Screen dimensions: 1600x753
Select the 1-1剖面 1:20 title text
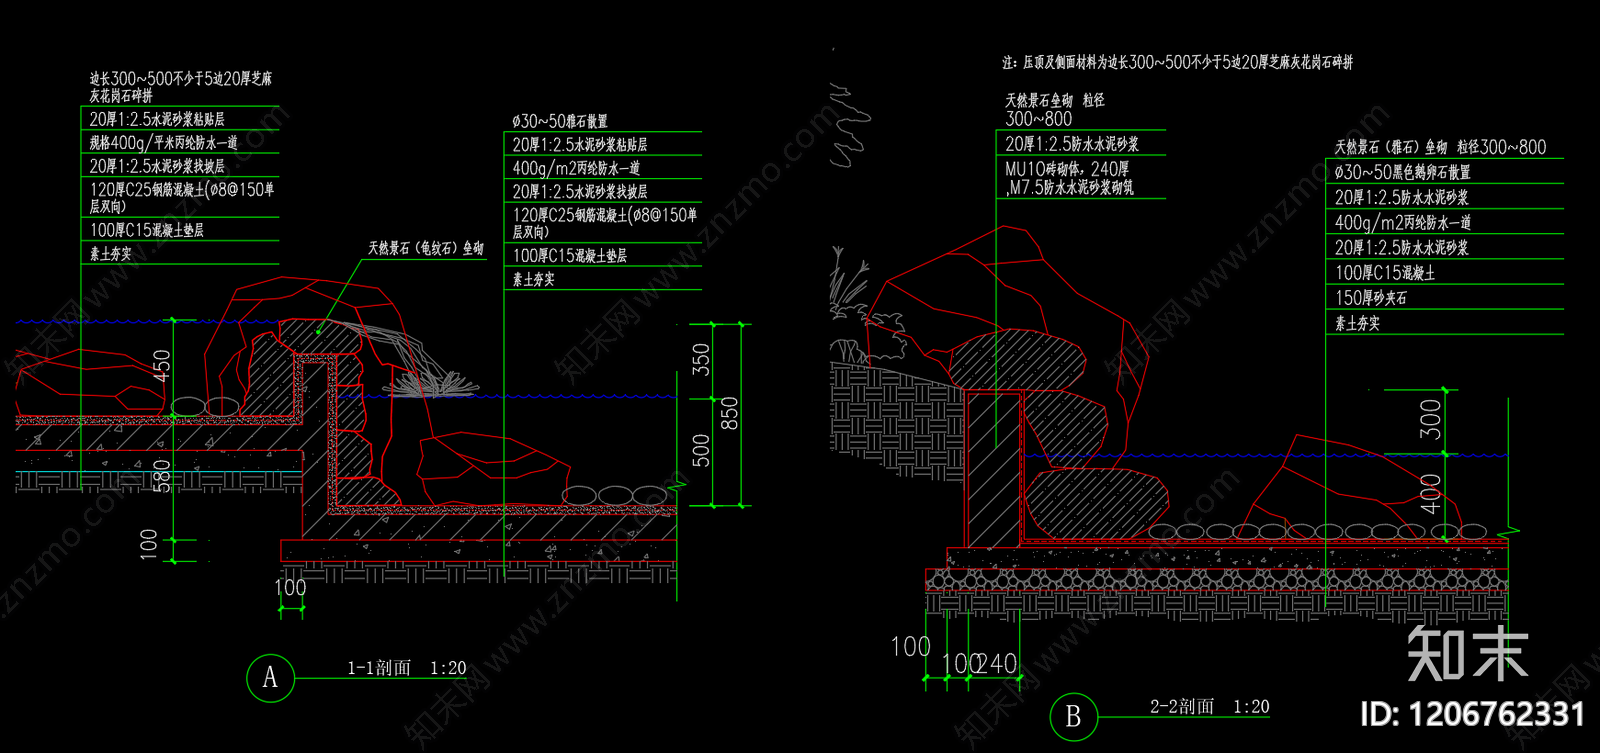tap(406, 668)
